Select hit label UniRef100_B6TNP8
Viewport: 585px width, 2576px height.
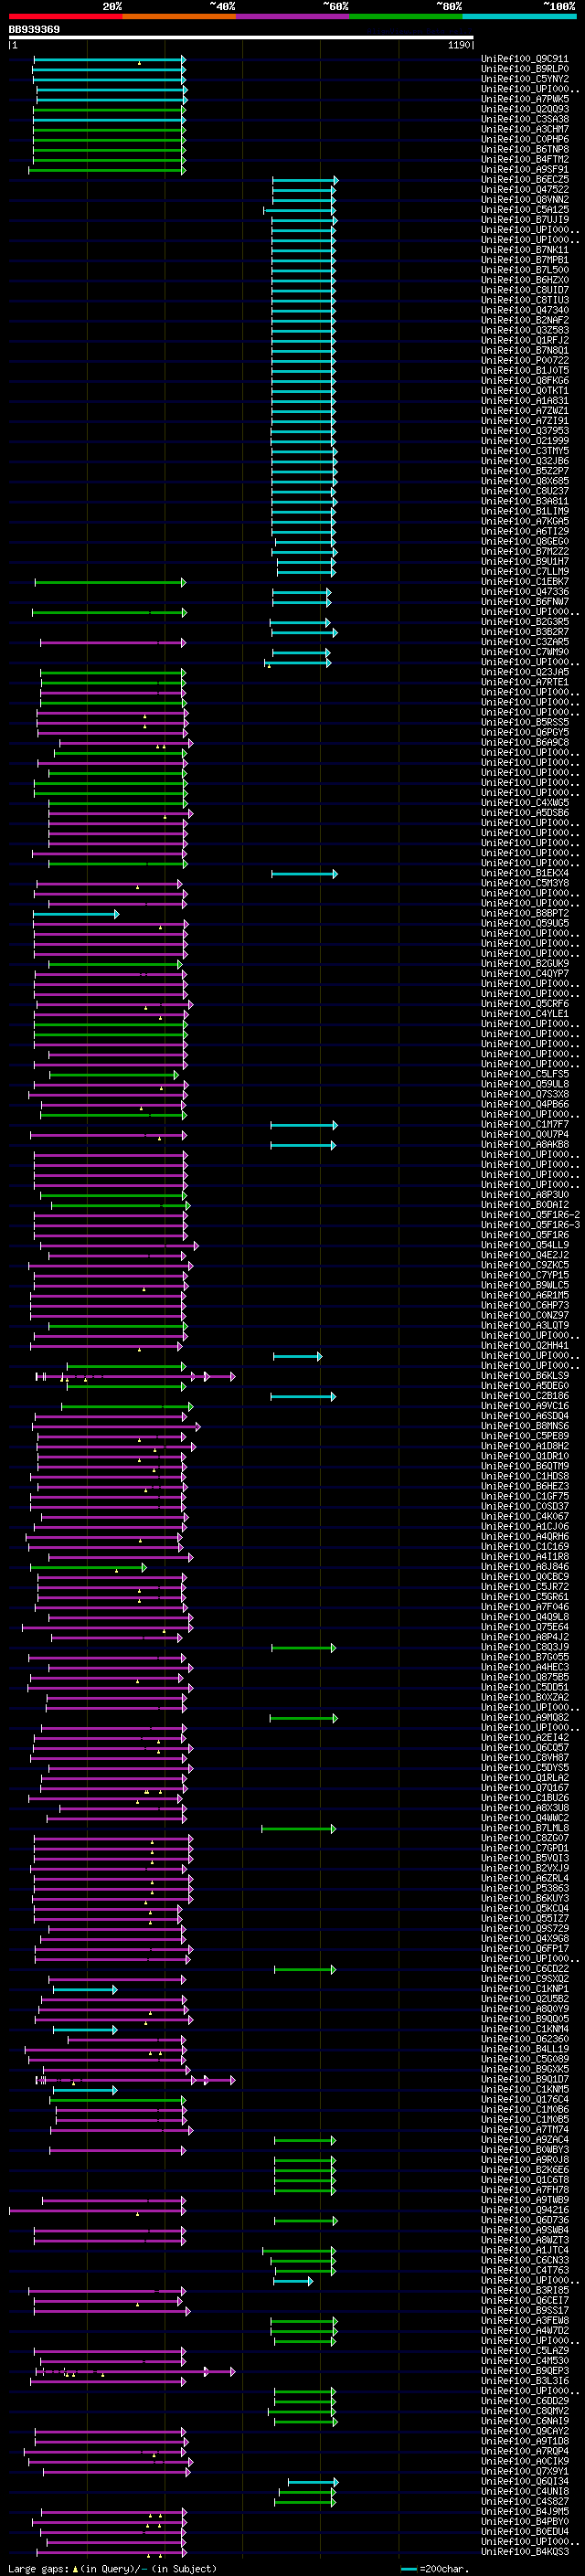524,149
